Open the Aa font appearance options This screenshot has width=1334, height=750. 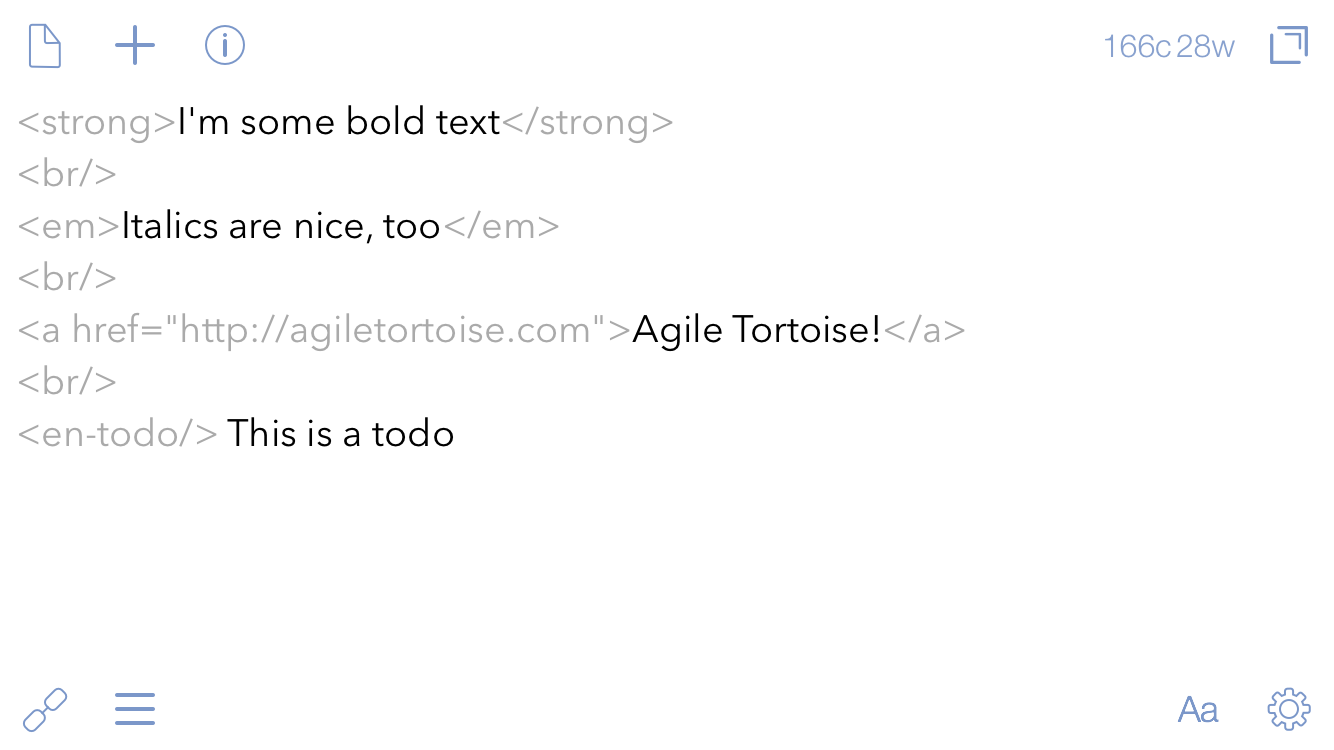[1198, 710]
